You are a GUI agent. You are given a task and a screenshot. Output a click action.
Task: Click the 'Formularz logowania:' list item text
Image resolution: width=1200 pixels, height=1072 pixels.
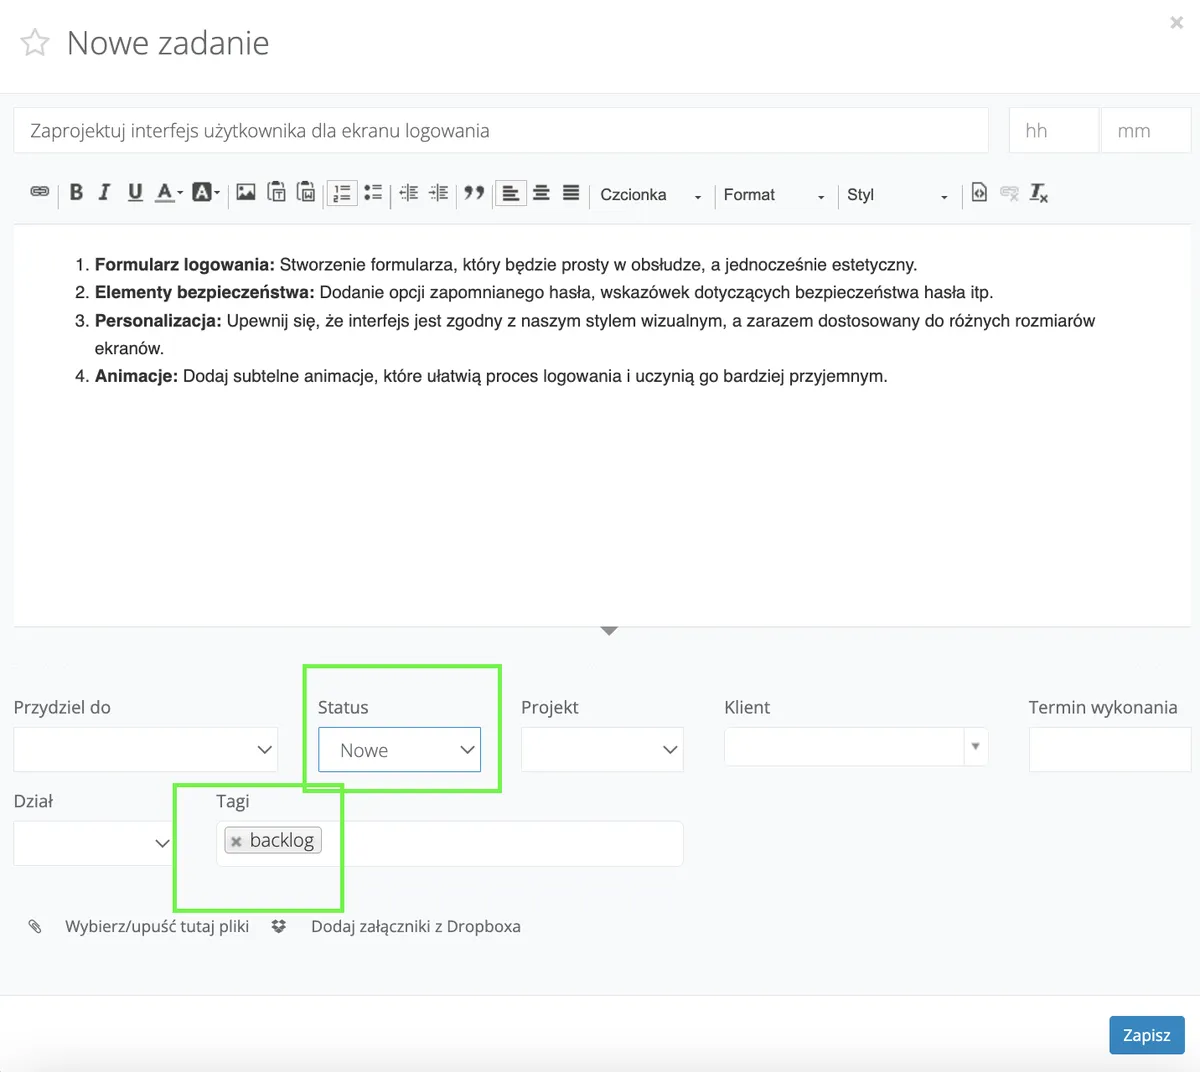[184, 265]
